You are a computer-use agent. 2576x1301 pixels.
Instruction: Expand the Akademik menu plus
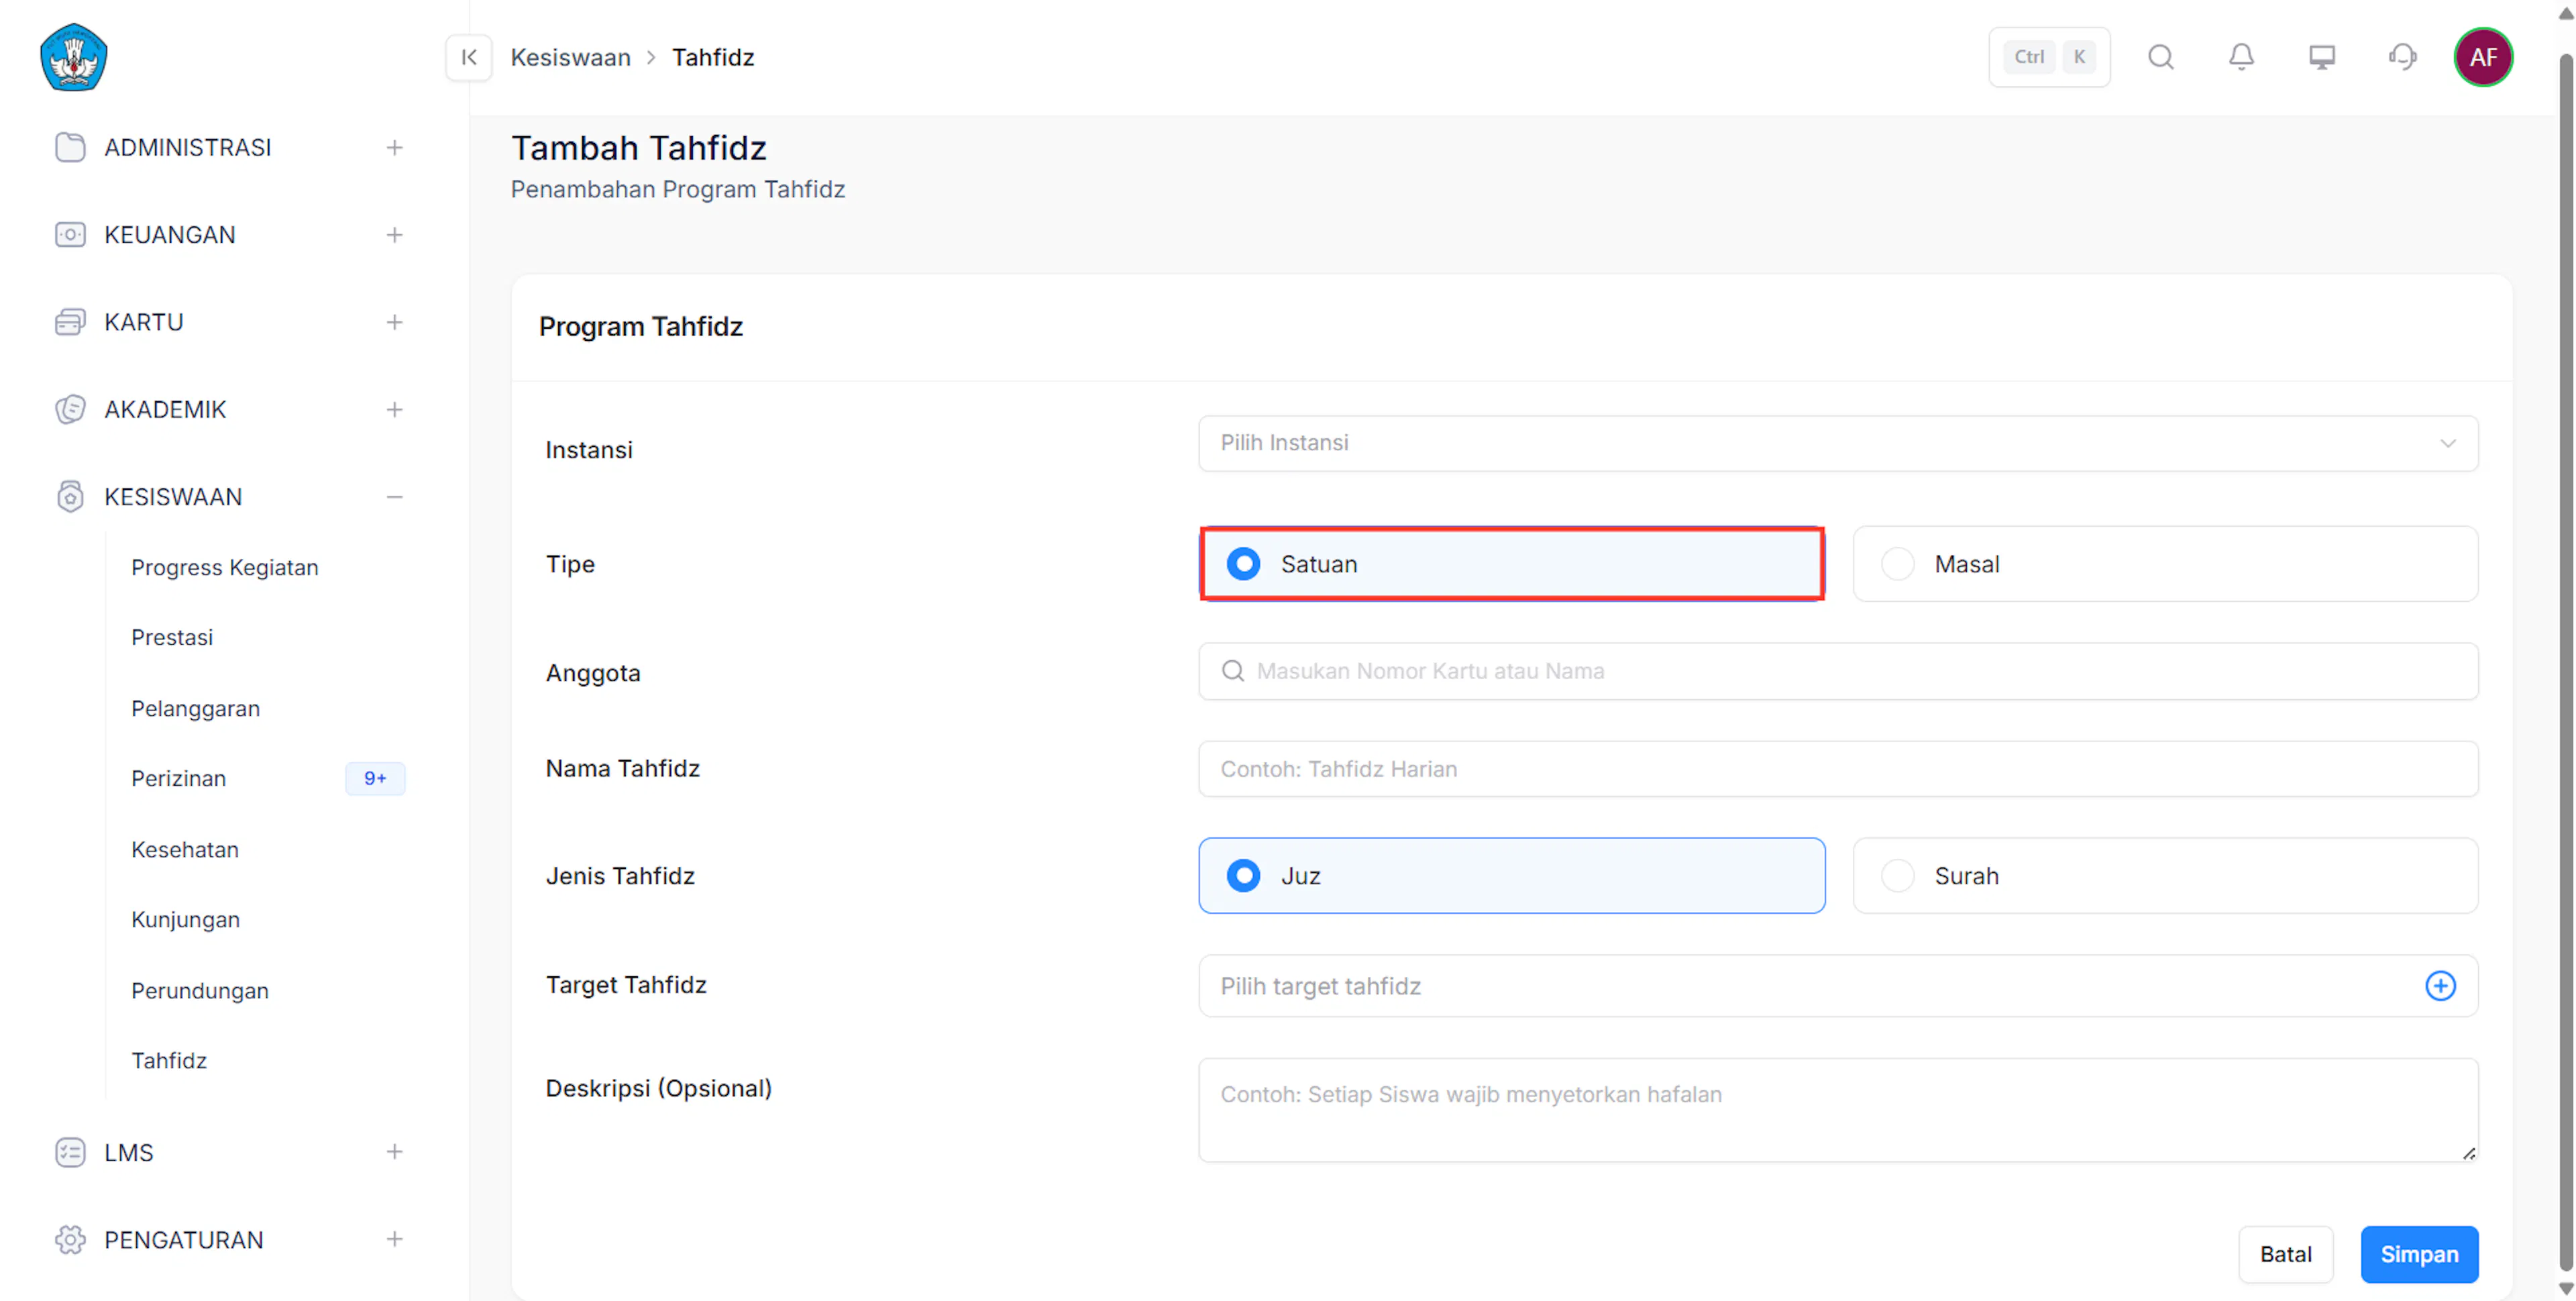click(x=395, y=409)
